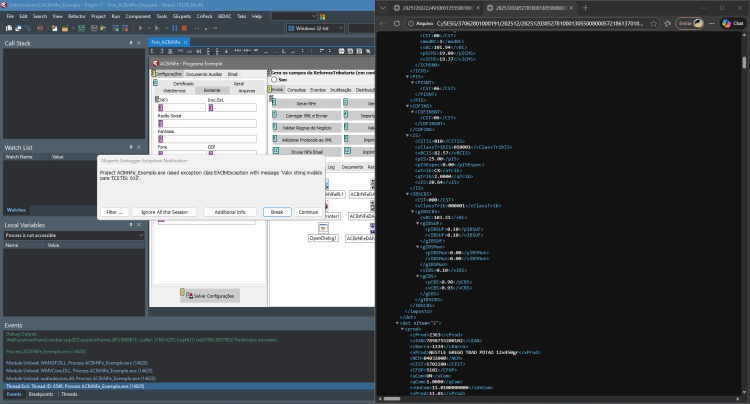Open the File menu in Delphi
This screenshot has height=404, width=750.
10,16
